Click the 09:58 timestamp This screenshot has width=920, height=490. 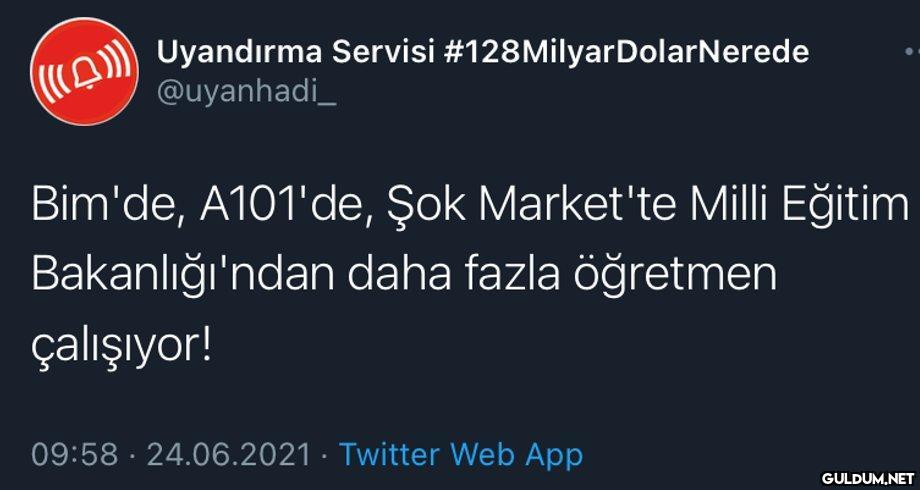pos(75,455)
